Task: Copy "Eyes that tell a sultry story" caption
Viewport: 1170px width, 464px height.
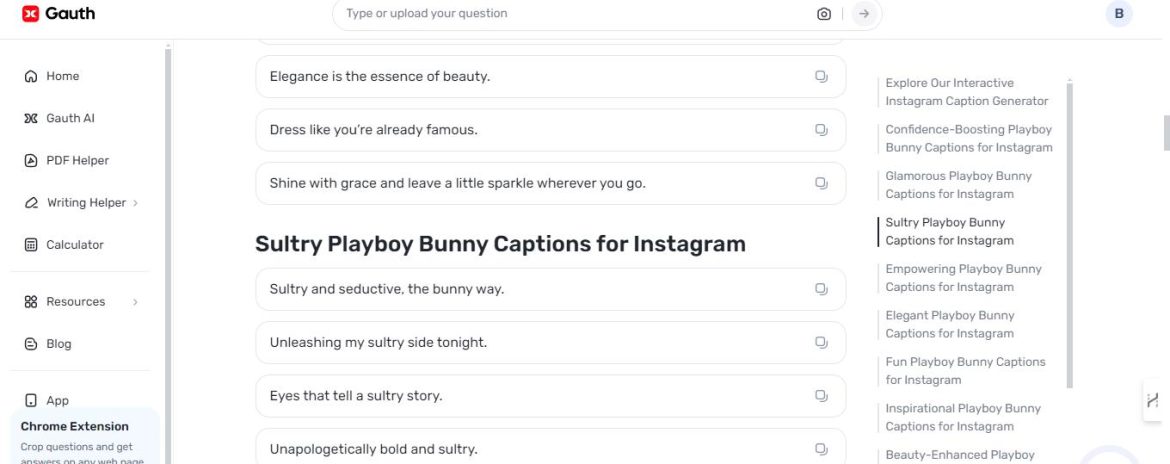Action: click(x=821, y=396)
